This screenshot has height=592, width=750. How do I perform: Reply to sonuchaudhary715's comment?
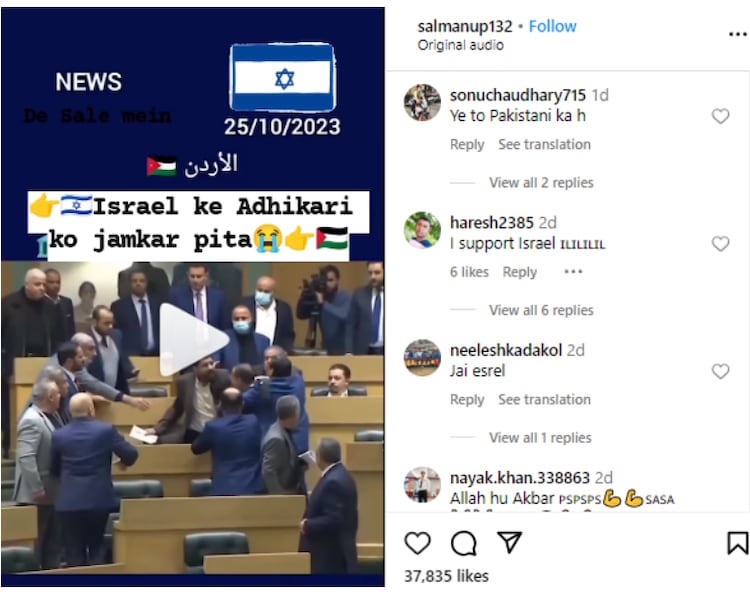(x=467, y=144)
